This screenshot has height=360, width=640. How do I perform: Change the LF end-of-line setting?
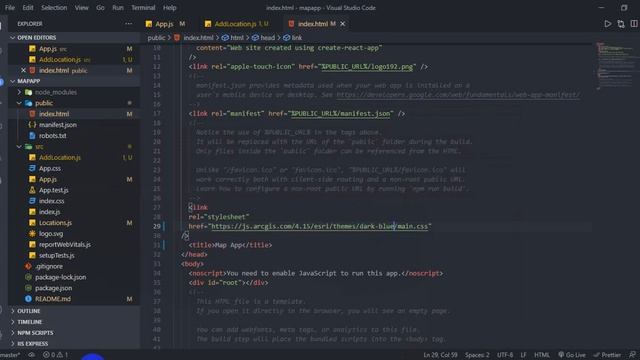pyautogui.click(x=523, y=355)
